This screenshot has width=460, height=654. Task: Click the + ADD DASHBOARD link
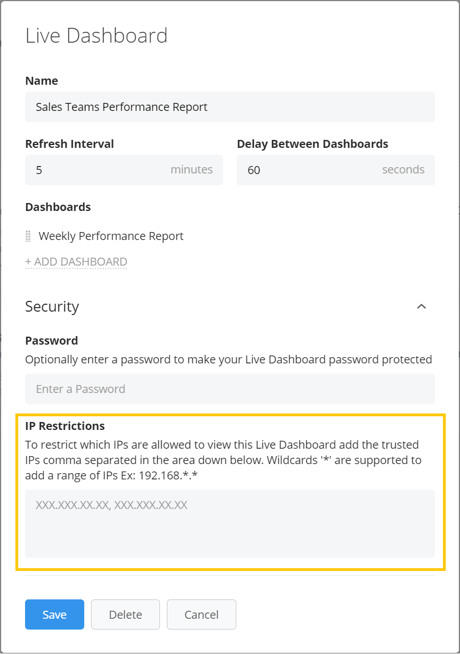76,262
